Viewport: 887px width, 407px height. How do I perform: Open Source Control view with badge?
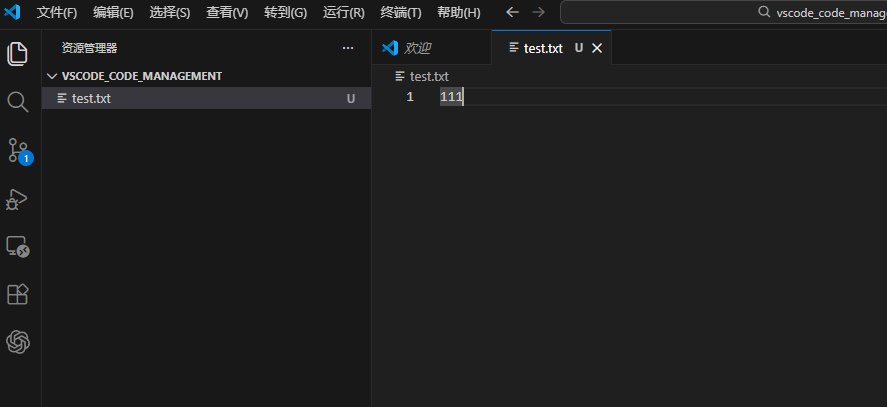tap(20, 151)
